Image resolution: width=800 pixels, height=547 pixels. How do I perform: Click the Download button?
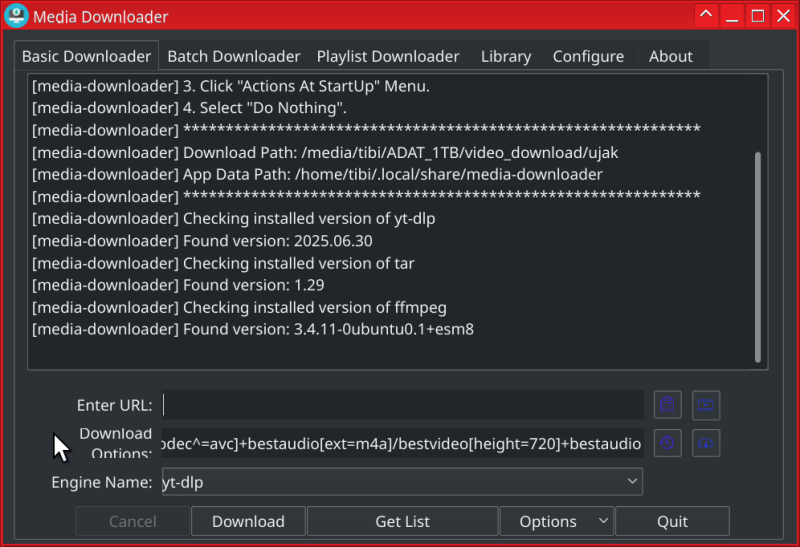(248, 521)
